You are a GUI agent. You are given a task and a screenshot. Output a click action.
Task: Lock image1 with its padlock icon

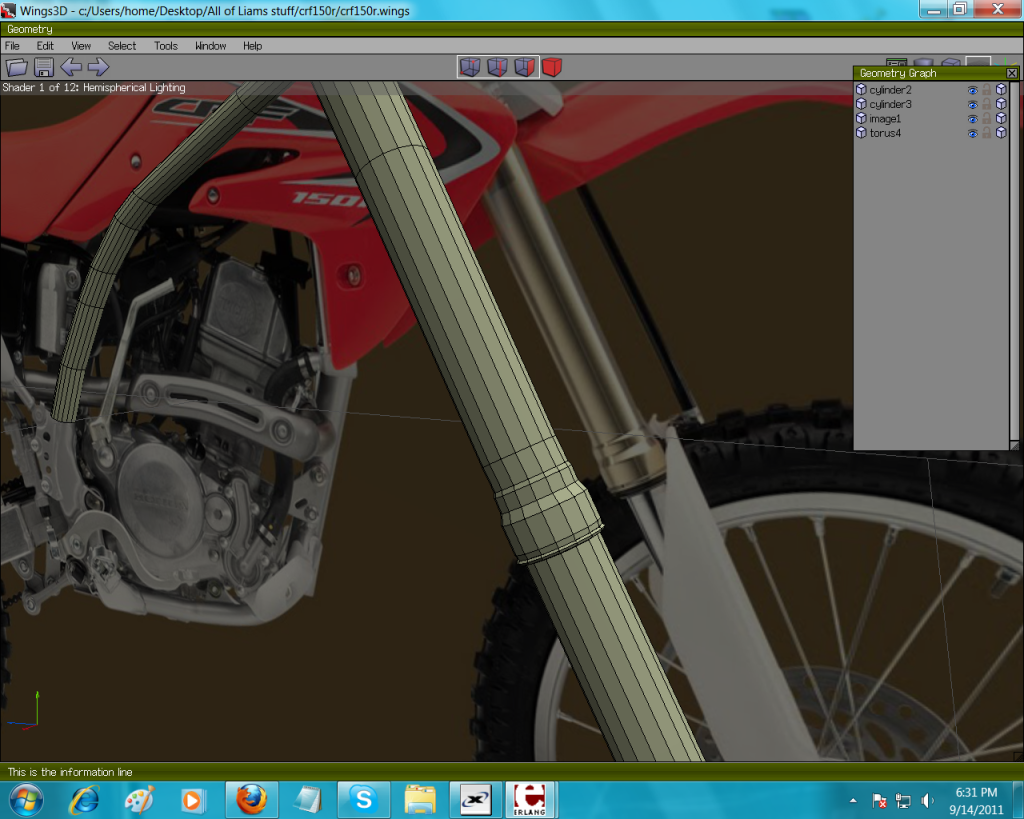point(987,118)
